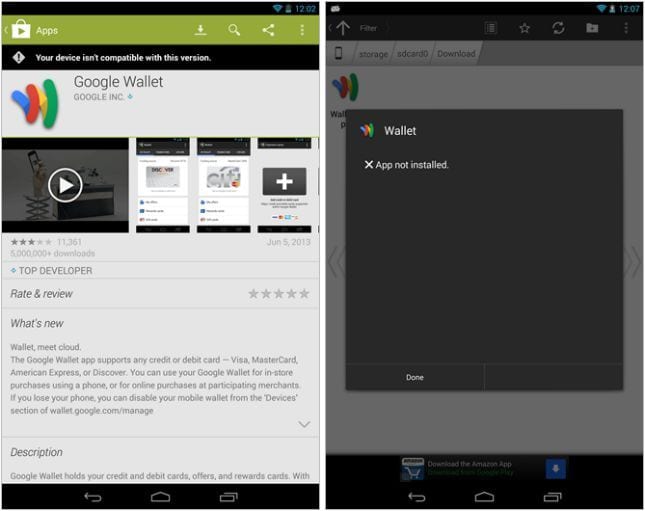Viewport: 645px width, 511px height.
Task: Open the Download breadcrumb folder
Action: point(456,54)
